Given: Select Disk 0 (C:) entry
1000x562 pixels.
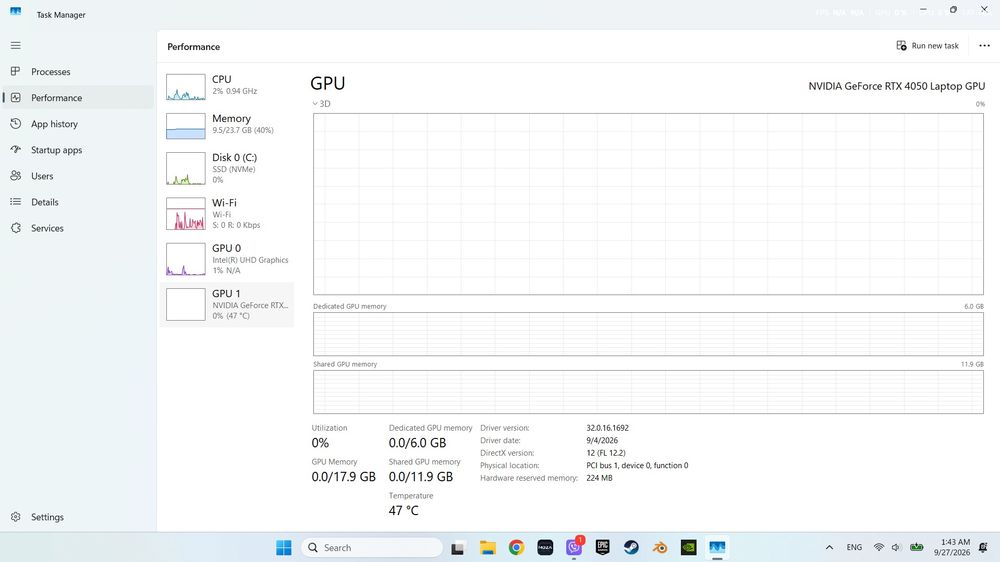Looking at the screenshot, I should [226, 168].
